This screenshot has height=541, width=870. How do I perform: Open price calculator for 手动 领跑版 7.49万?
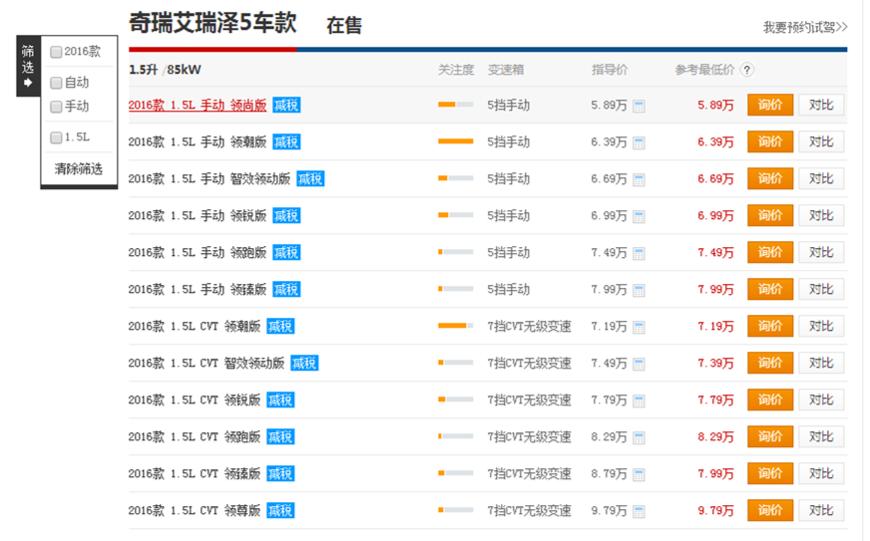coord(639,254)
